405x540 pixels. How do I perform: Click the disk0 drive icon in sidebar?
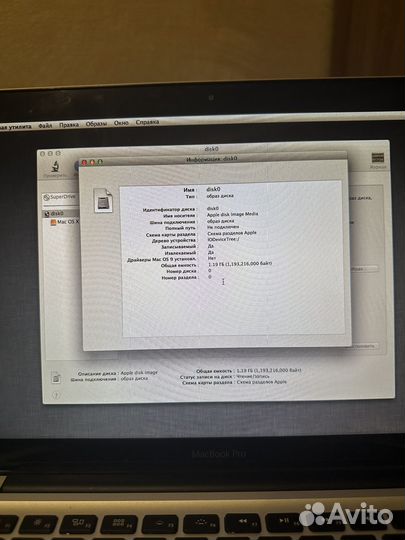click(x=47, y=214)
